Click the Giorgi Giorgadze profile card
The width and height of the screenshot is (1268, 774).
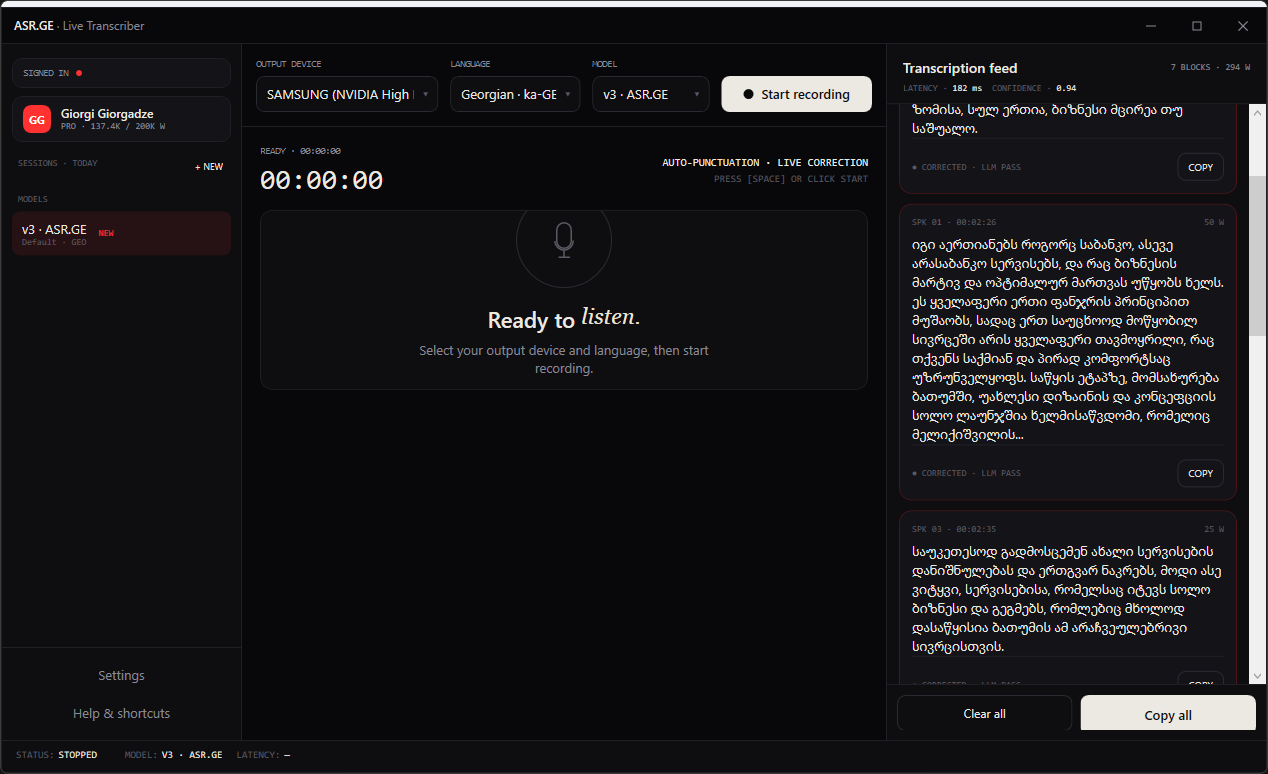point(121,119)
